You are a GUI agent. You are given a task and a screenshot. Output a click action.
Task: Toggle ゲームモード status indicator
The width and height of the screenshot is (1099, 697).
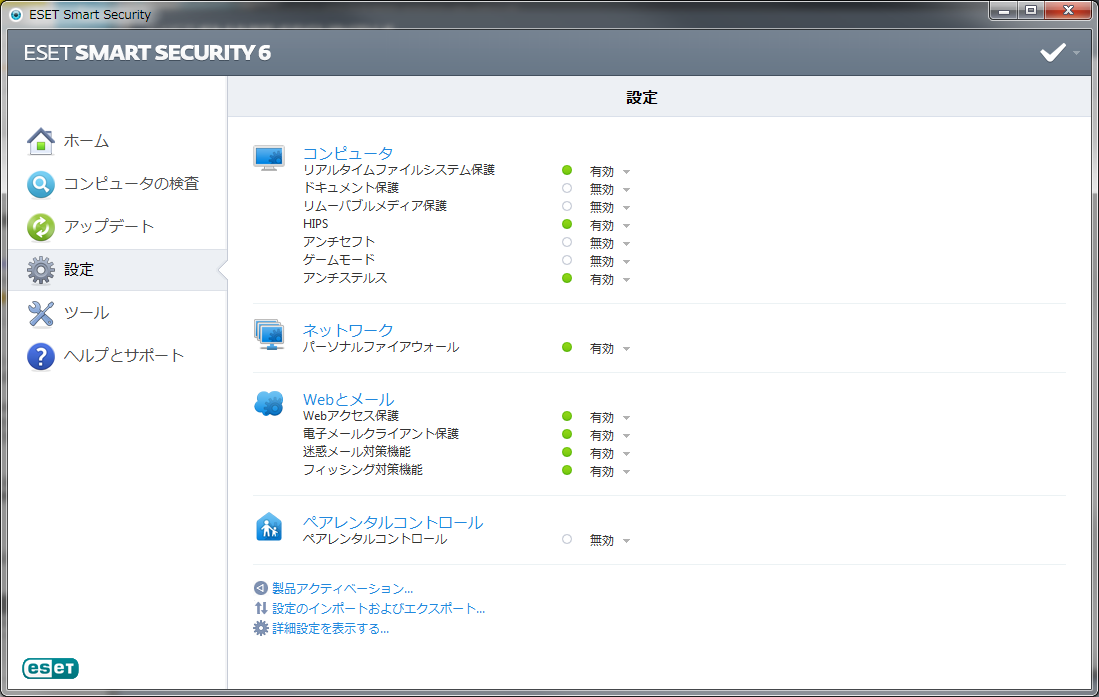point(567,260)
